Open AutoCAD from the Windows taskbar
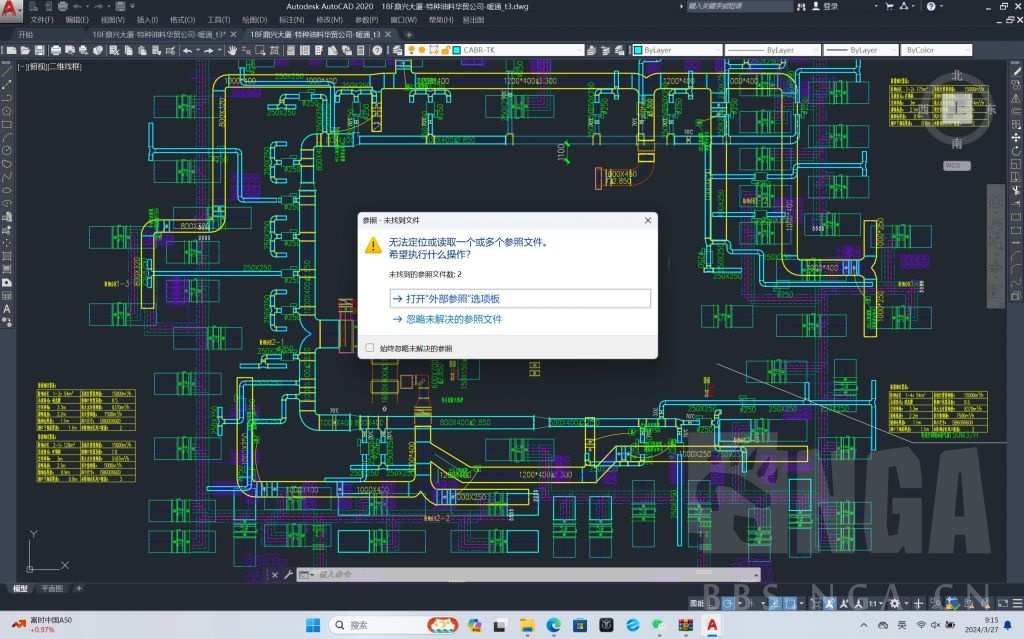The width and height of the screenshot is (1024, 639). [711, 625]
